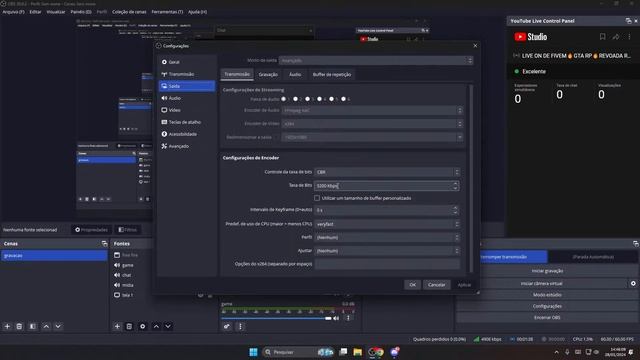The height and width of the screenshot is (360, 640).
Task: Move source up in Fontes panel
Action: pos(156,327)
